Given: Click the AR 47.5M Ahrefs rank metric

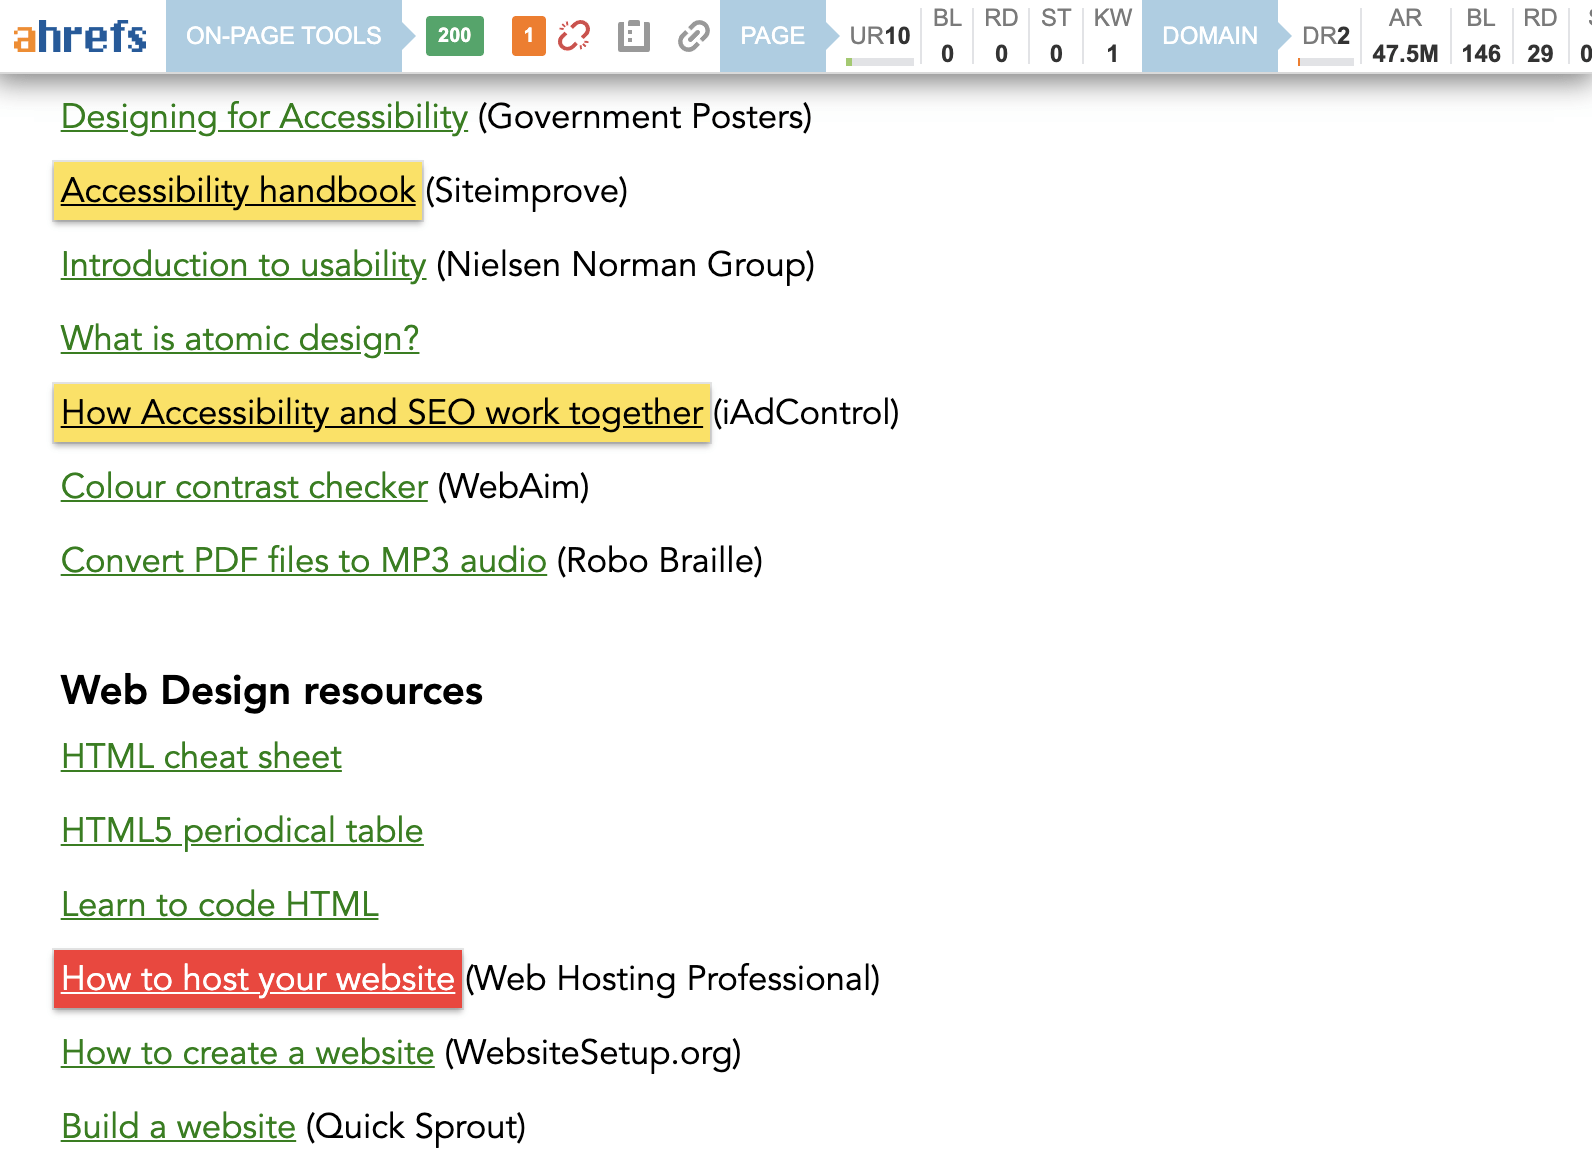Looking at the screenshot, I should [1404, 36].
